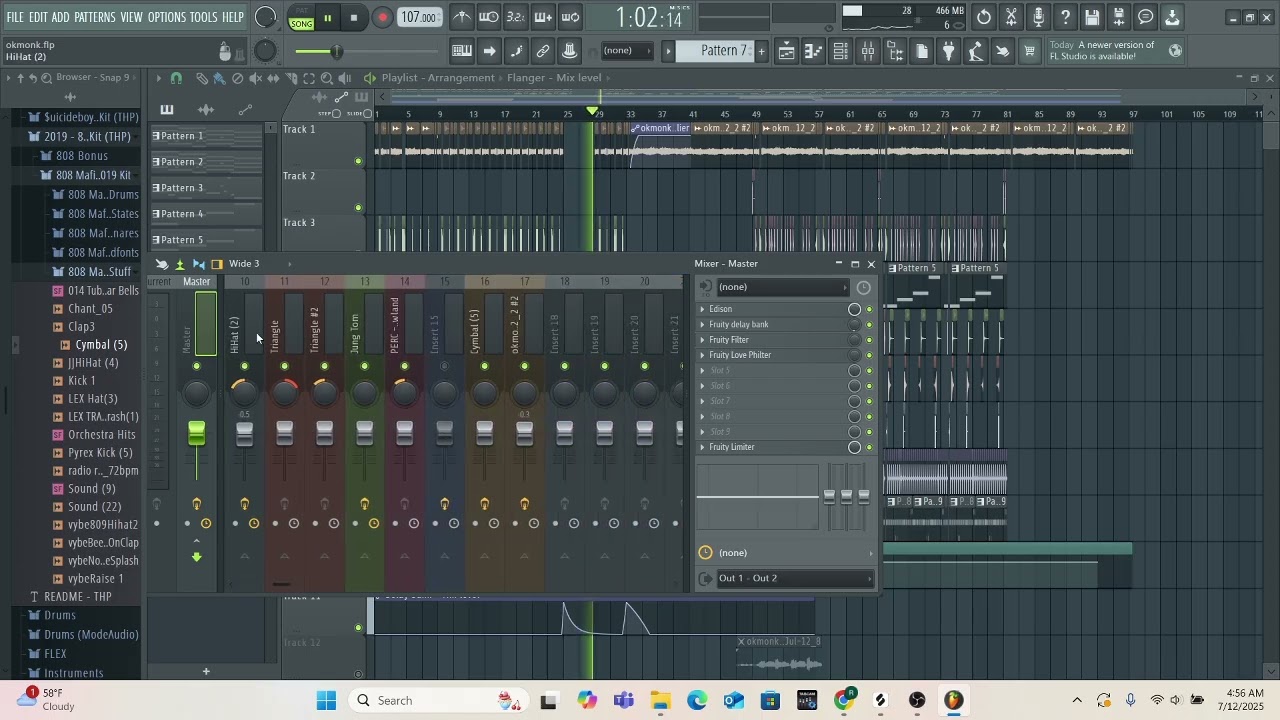
Task: Click the Pattern 7 selector
Action: pyautogui.click(x=715, y=51)
